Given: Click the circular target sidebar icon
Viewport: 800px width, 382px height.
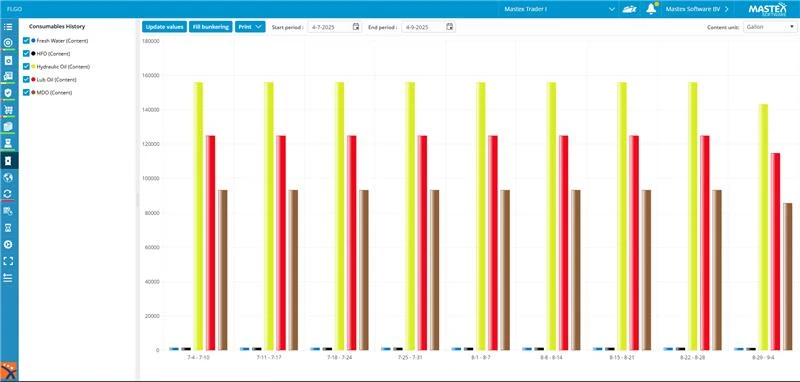Looking at the screenshot, I should tap(8, 43).
